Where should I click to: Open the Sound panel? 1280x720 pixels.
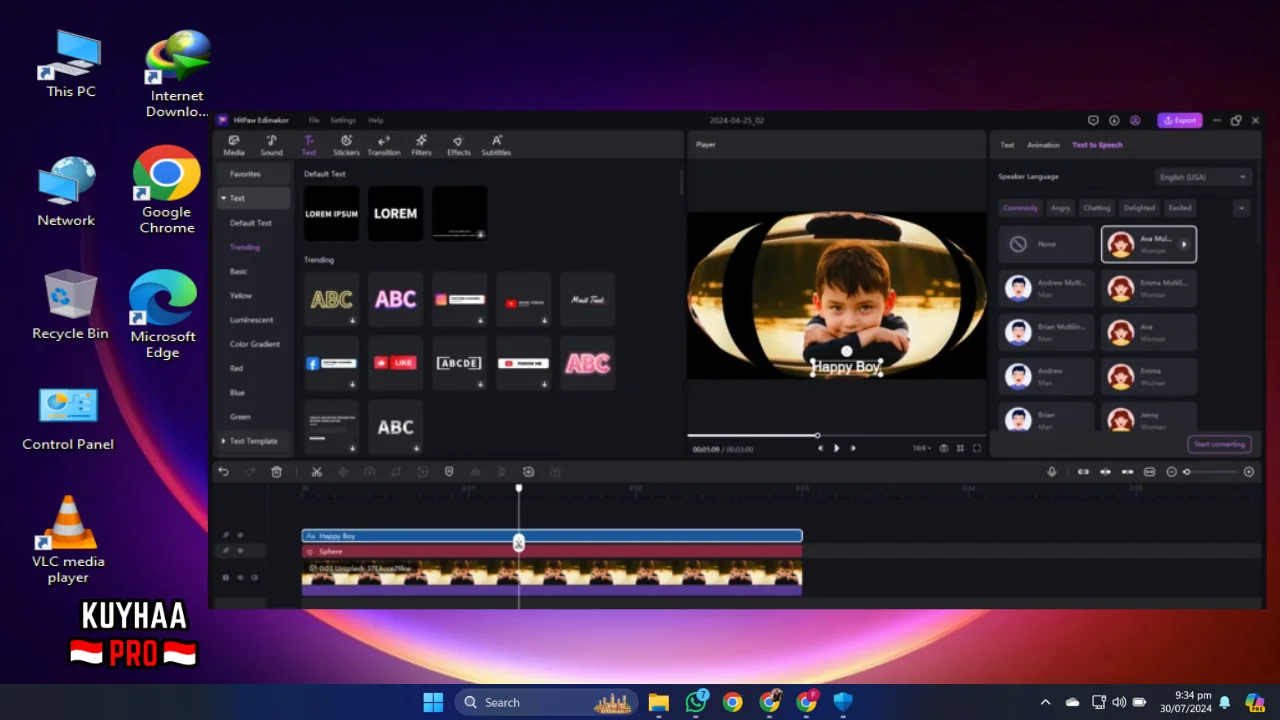[x=271, y=145]
